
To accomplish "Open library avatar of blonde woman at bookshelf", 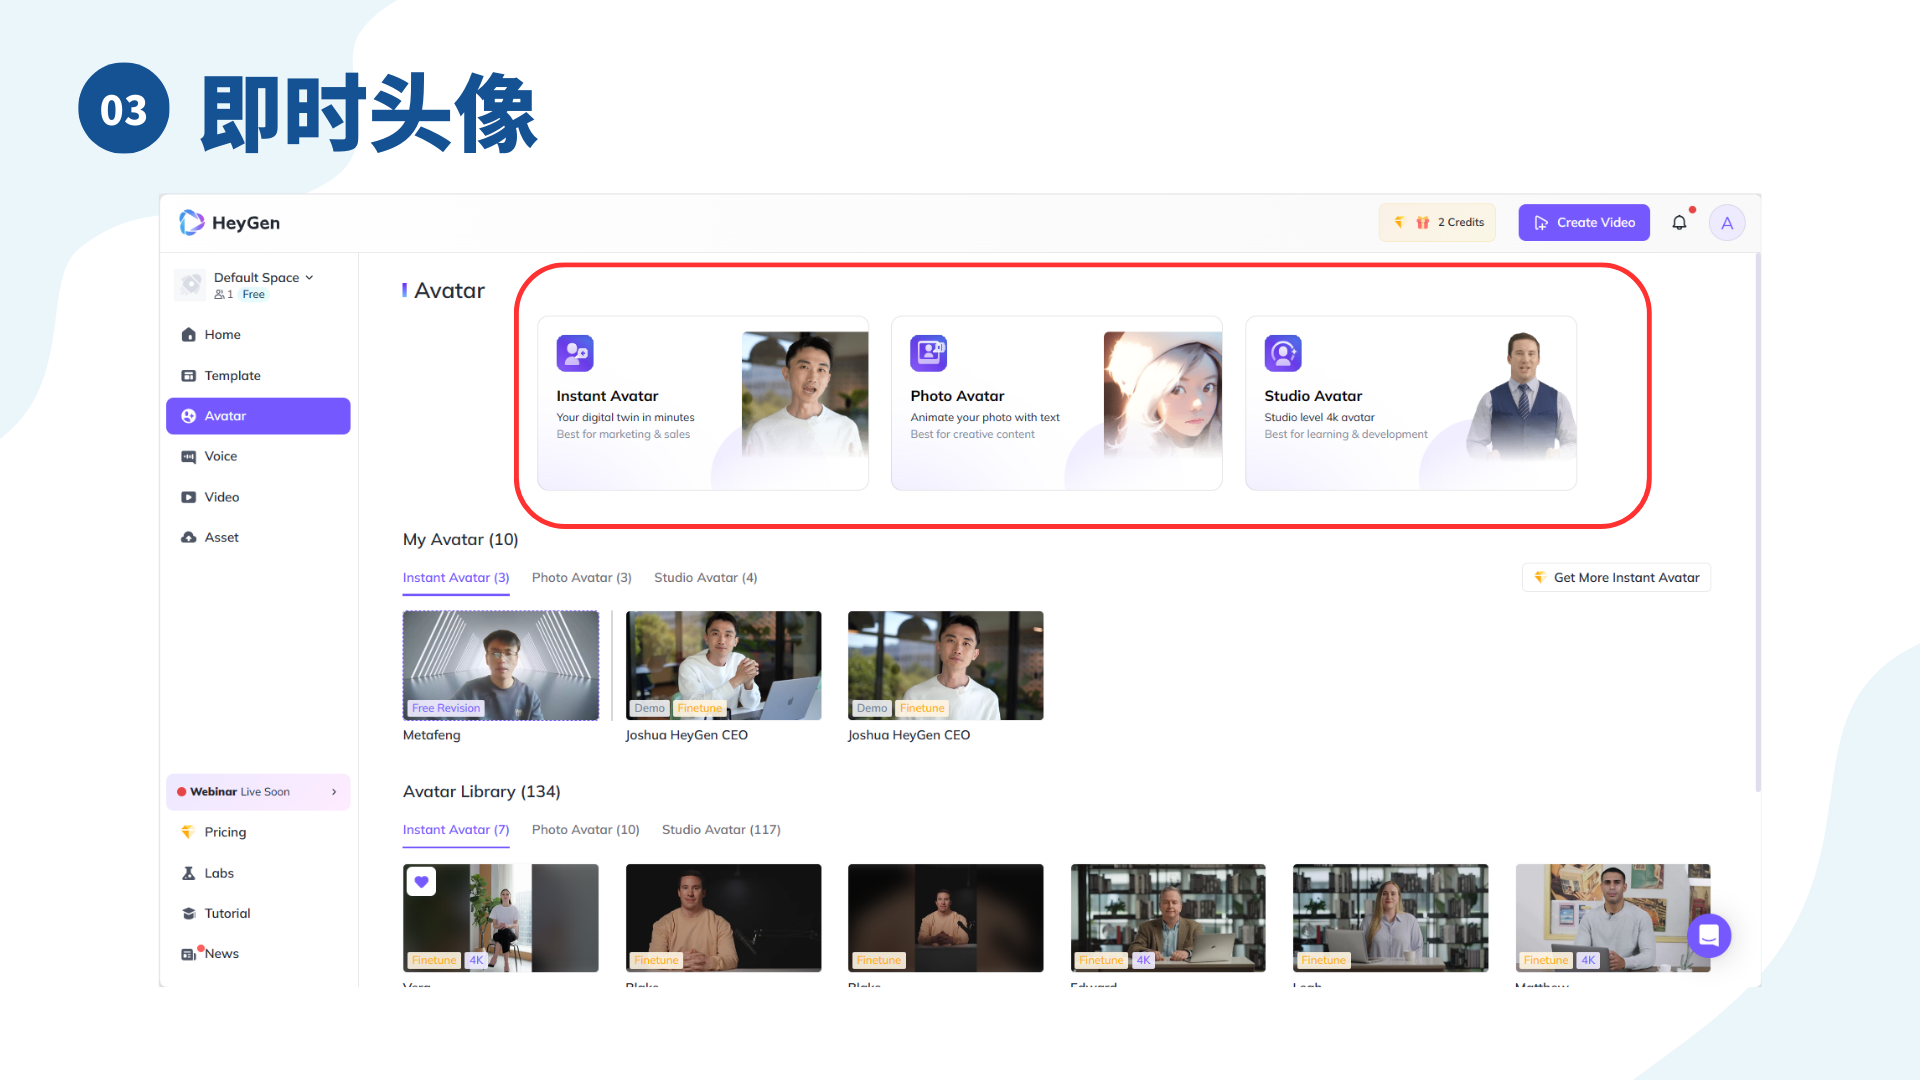I will point(1391,918).
